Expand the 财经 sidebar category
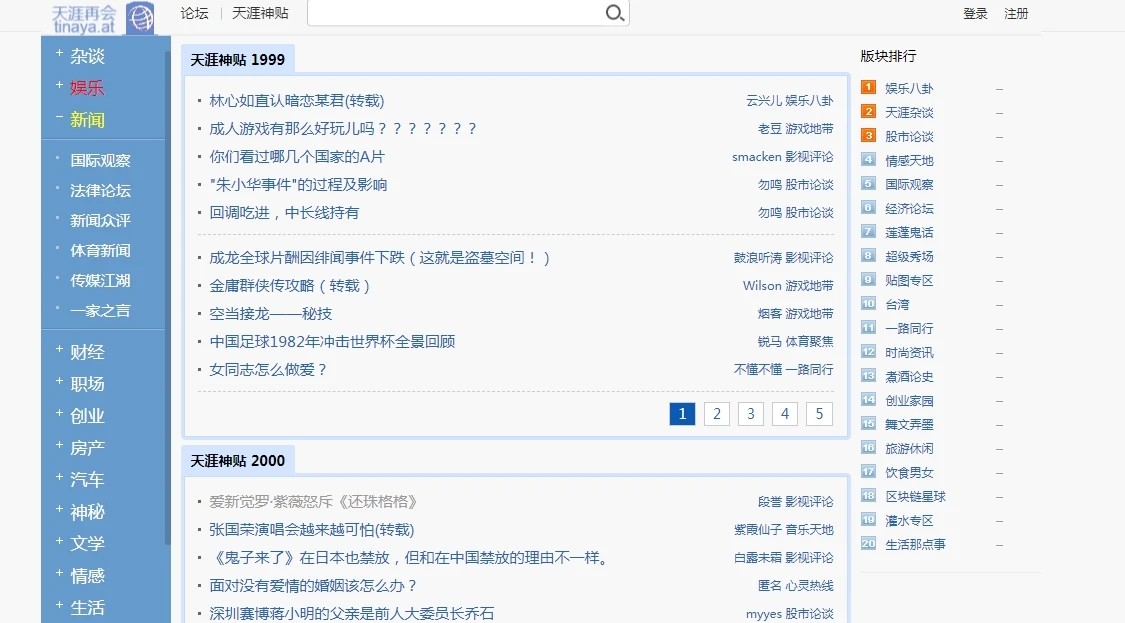 pyautogui.click(x=87, y=352)
